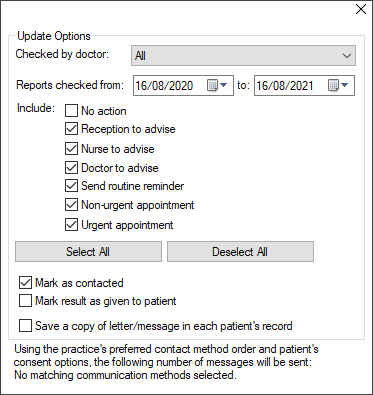Click the to date field 16/08/2021
The height and width of the screenshot is (395, 373).
click(285, 86)
